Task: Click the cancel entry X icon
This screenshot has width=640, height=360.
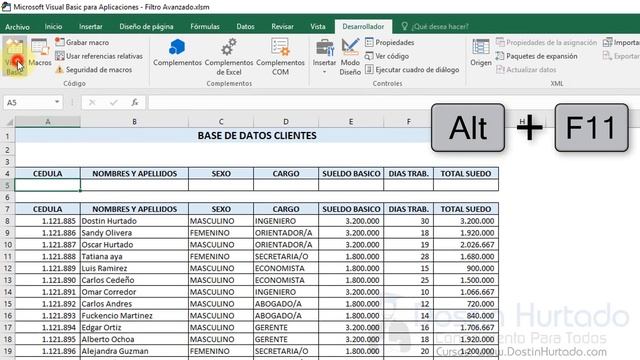Action: [92, 102]
